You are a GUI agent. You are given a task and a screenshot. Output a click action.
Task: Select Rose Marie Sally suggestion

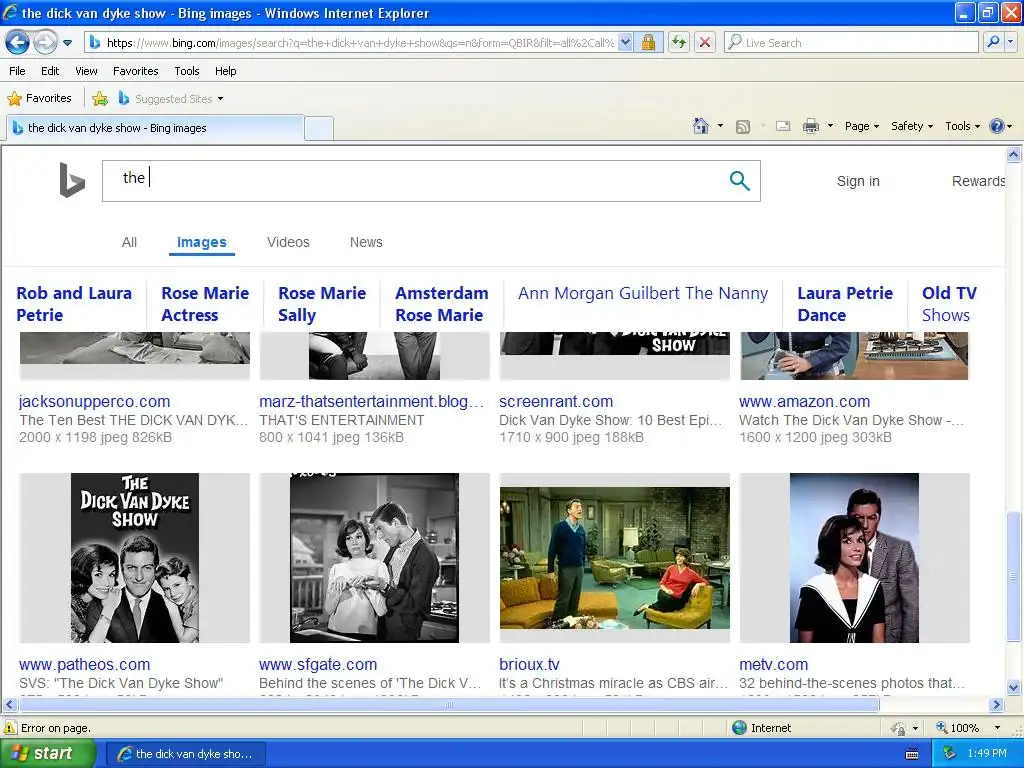pyautogui.click(x=322, y=304)
